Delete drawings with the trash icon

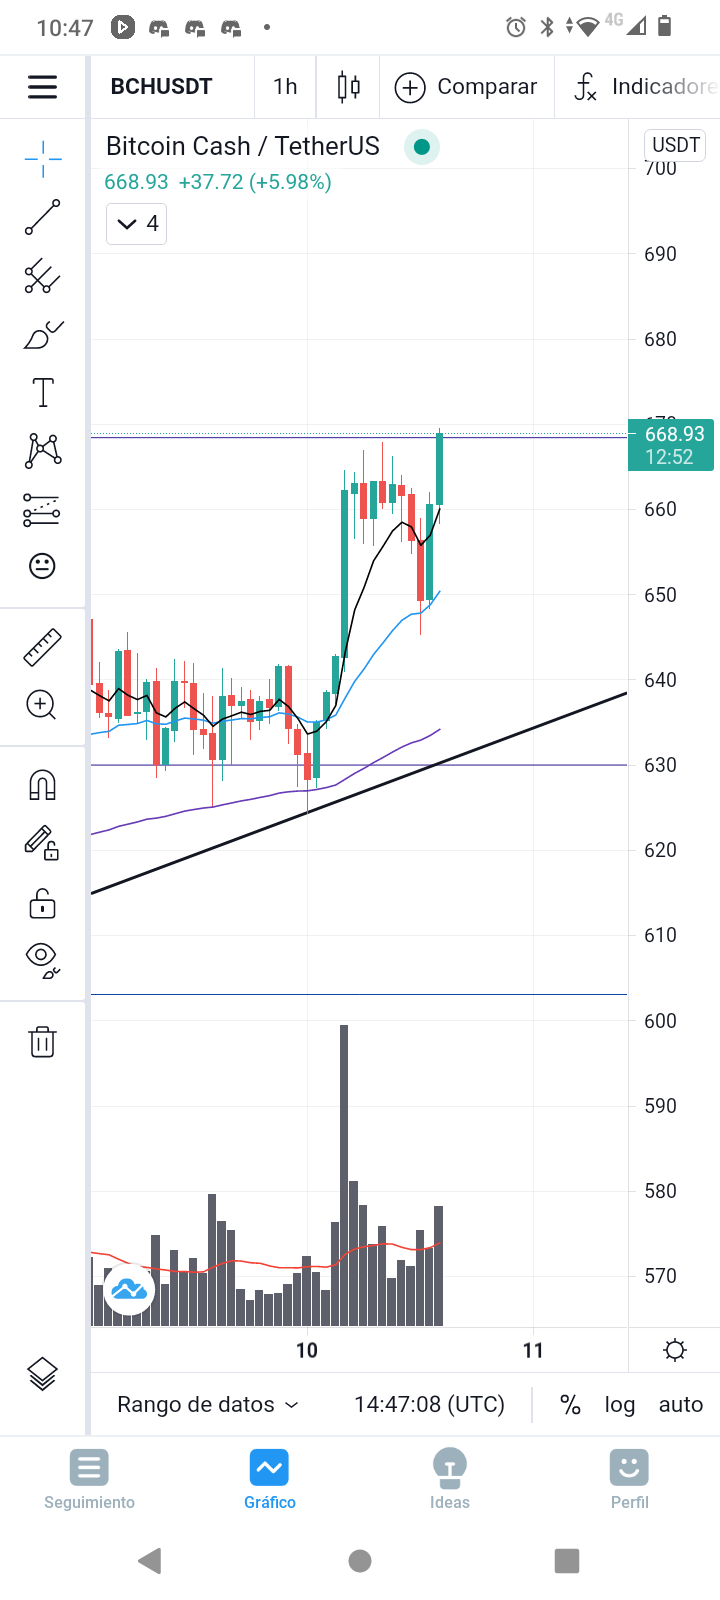click(x=42, y=1042)
